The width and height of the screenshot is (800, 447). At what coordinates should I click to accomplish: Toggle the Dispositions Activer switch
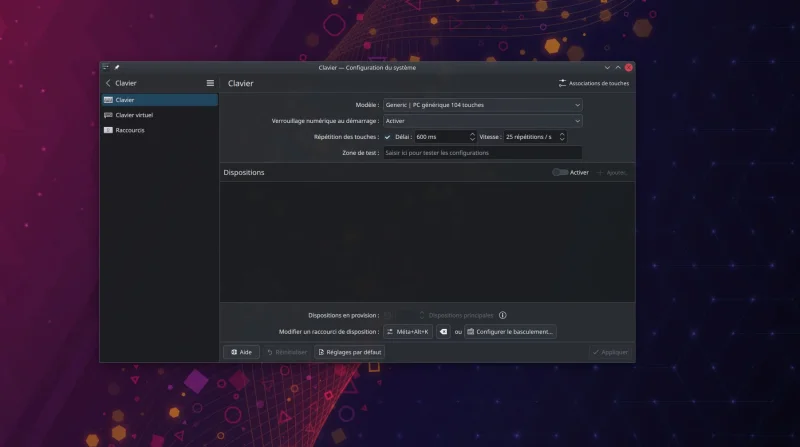pos(560,172)
